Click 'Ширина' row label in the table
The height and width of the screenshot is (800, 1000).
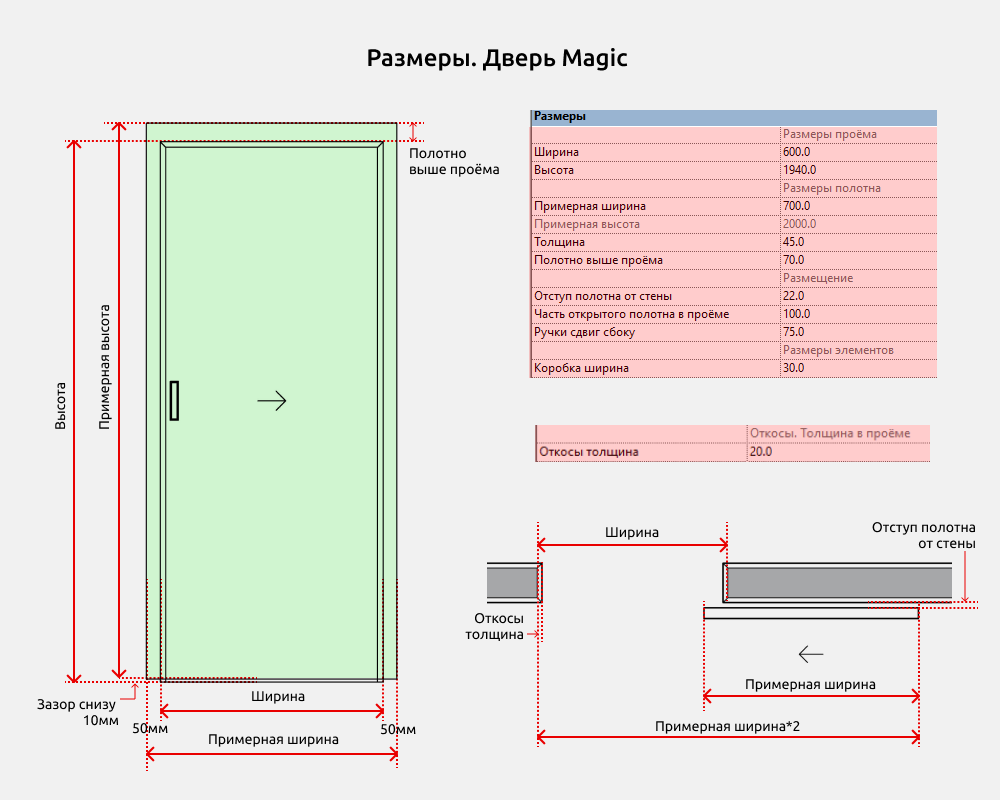point(556,152)
